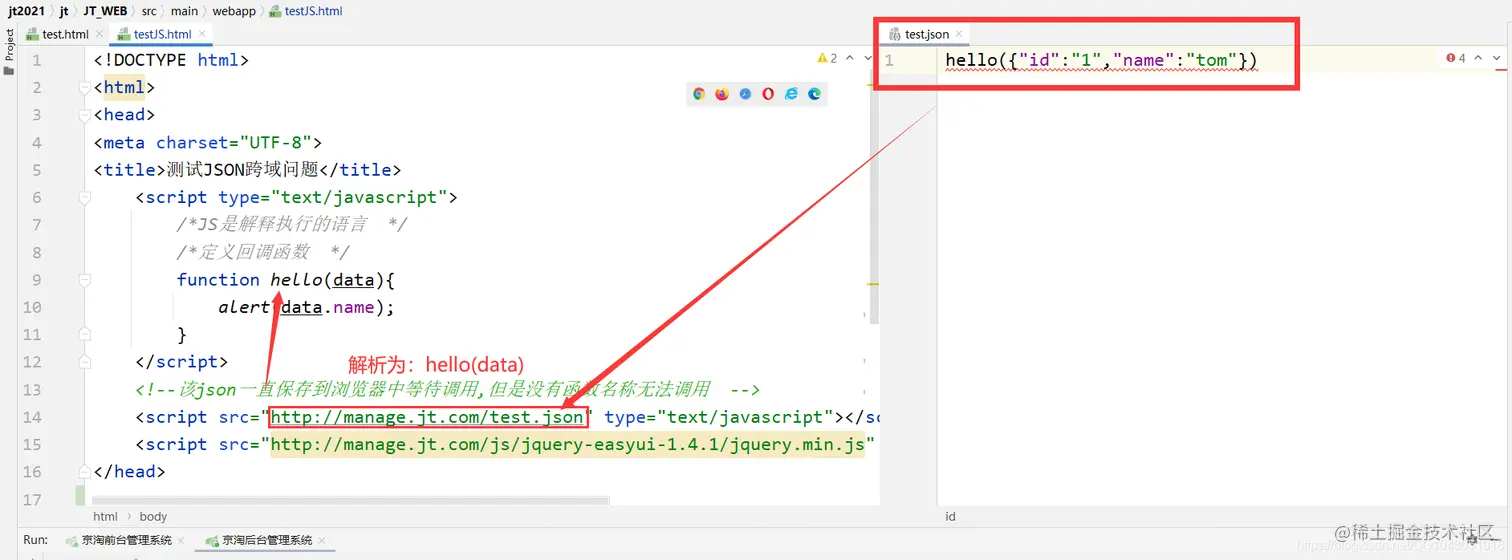1512x560 pixels.
Task: Click src in the navigation breadcrumb
Action: coord(150,11)
